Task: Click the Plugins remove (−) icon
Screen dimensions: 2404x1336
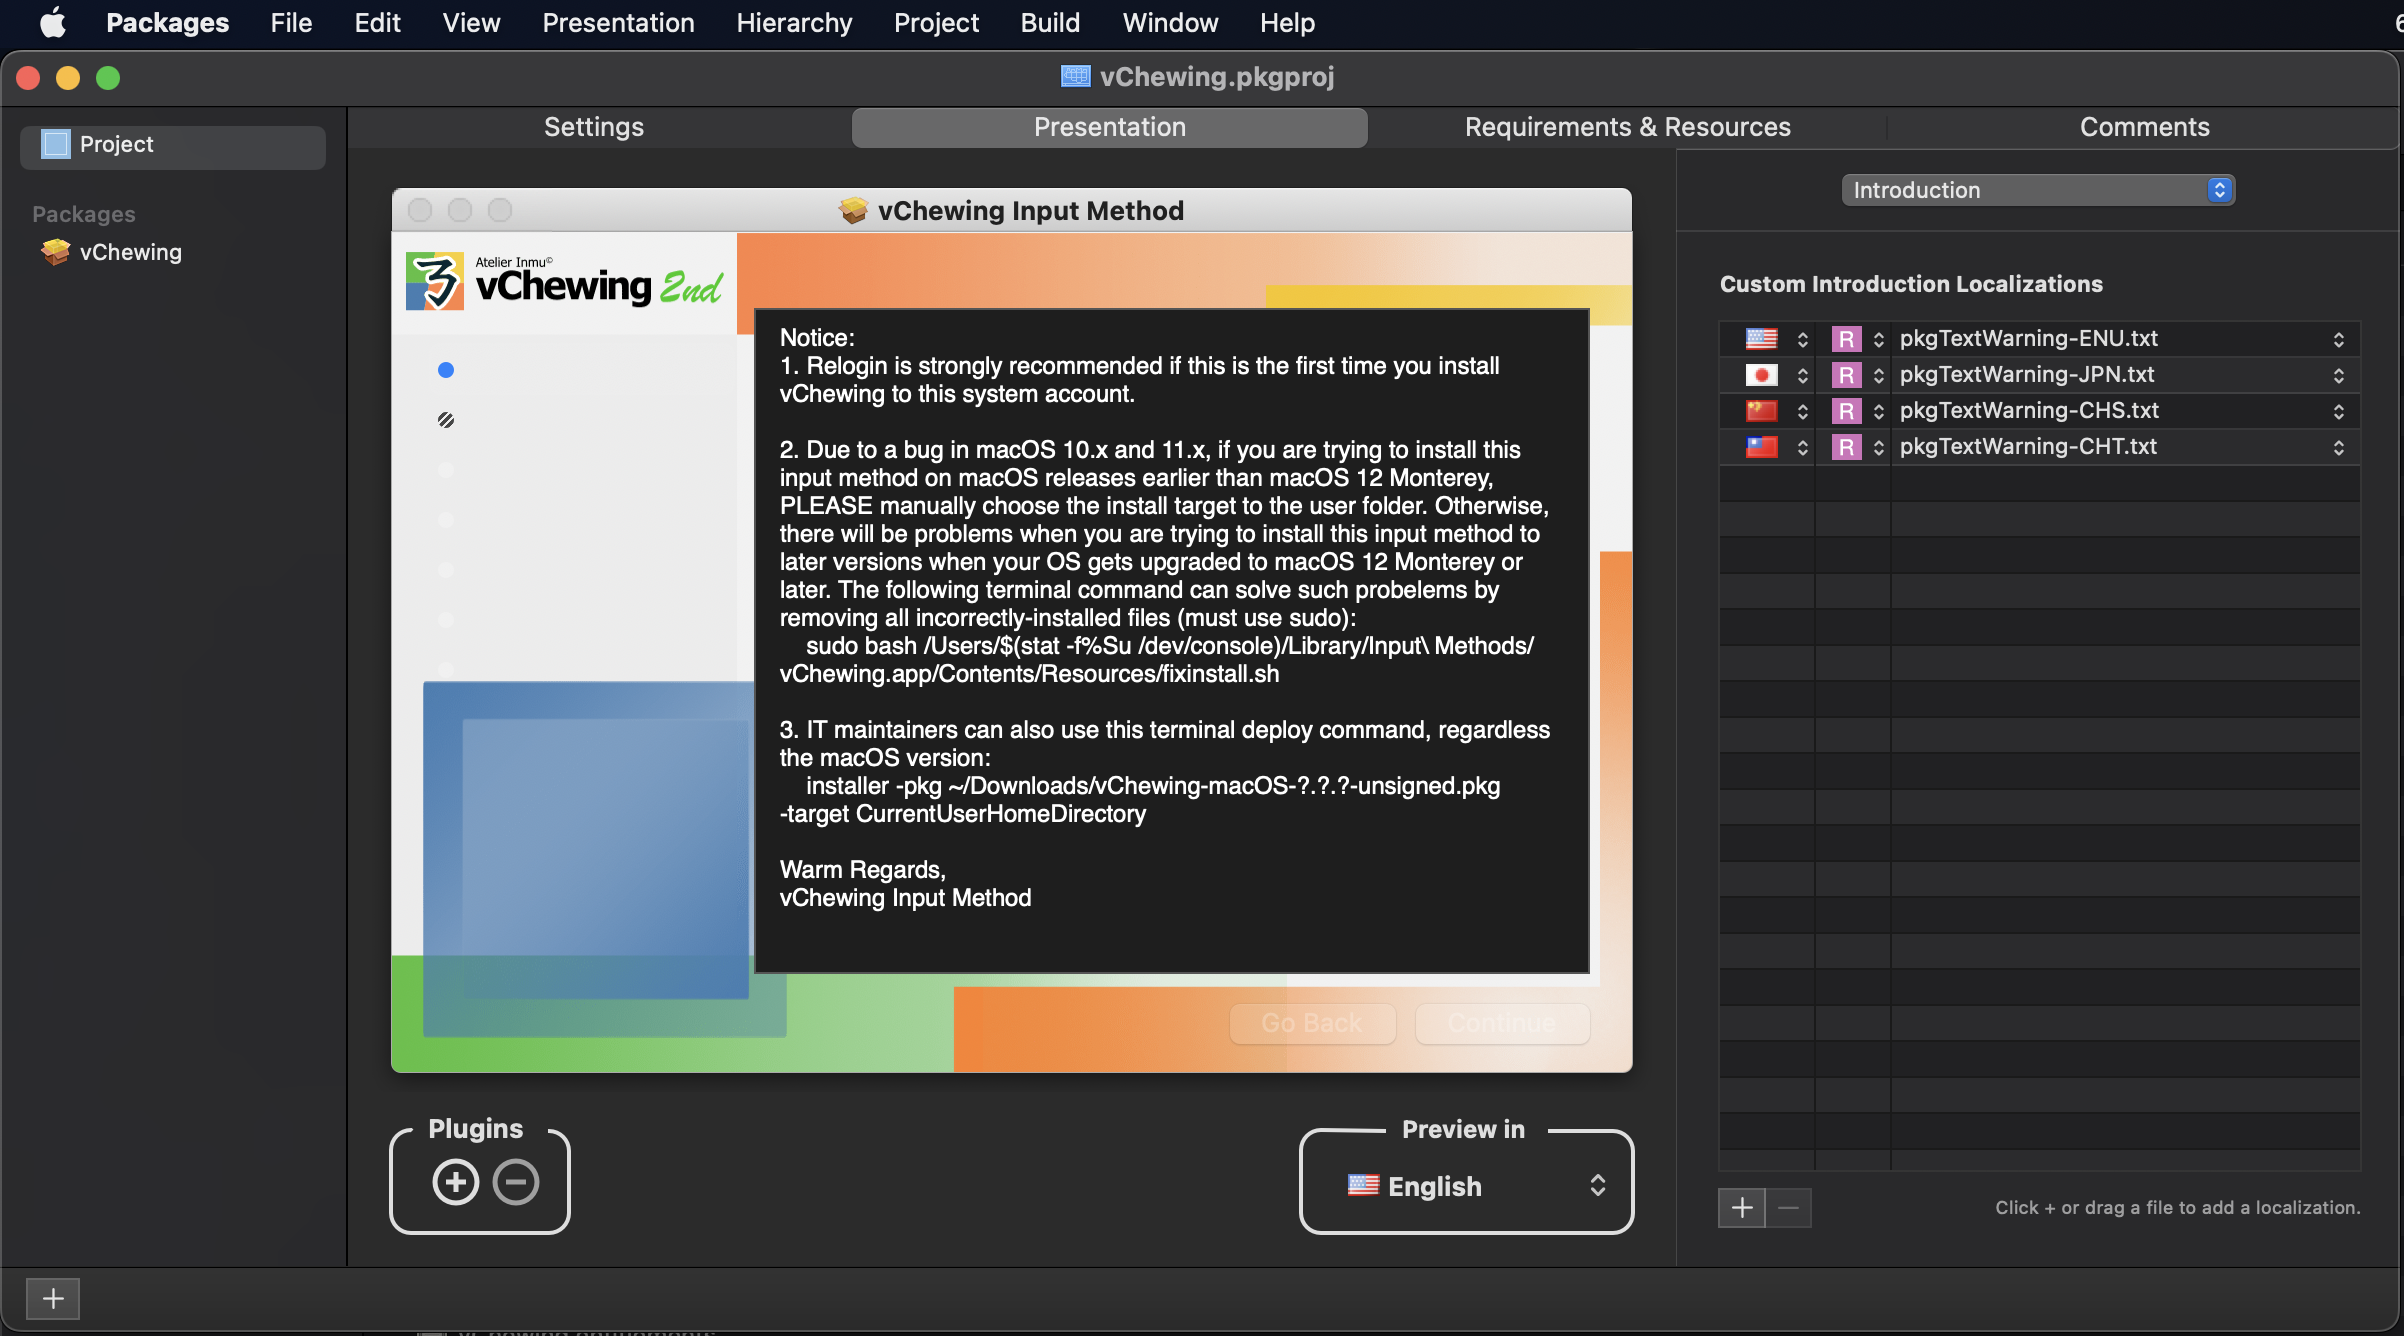Action: click(x=516, y=1181)
